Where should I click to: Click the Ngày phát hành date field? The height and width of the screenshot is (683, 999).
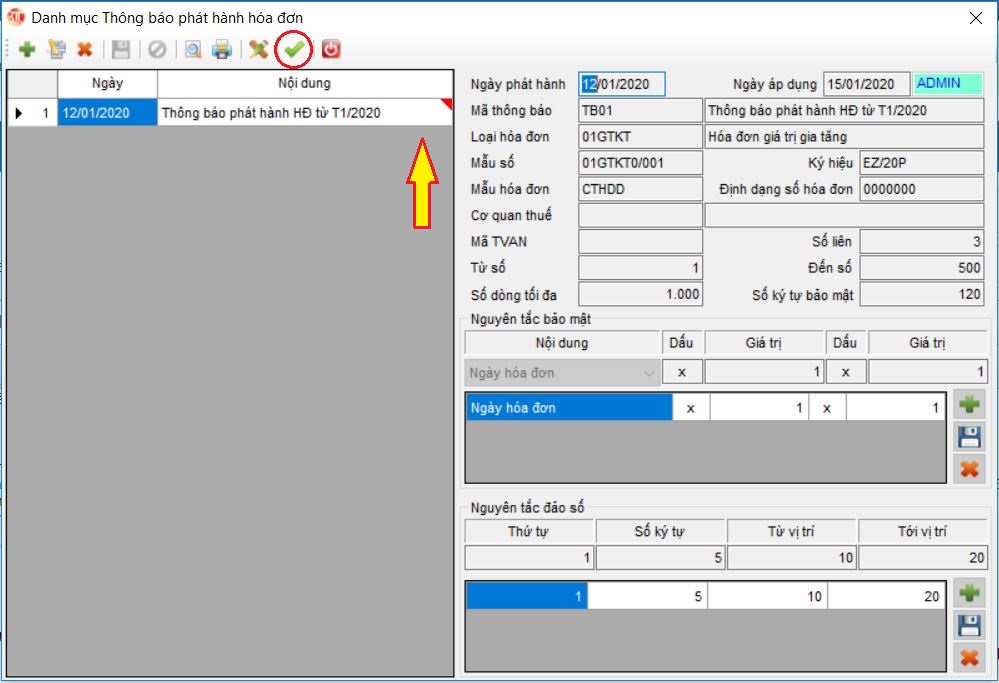(622, 84)
